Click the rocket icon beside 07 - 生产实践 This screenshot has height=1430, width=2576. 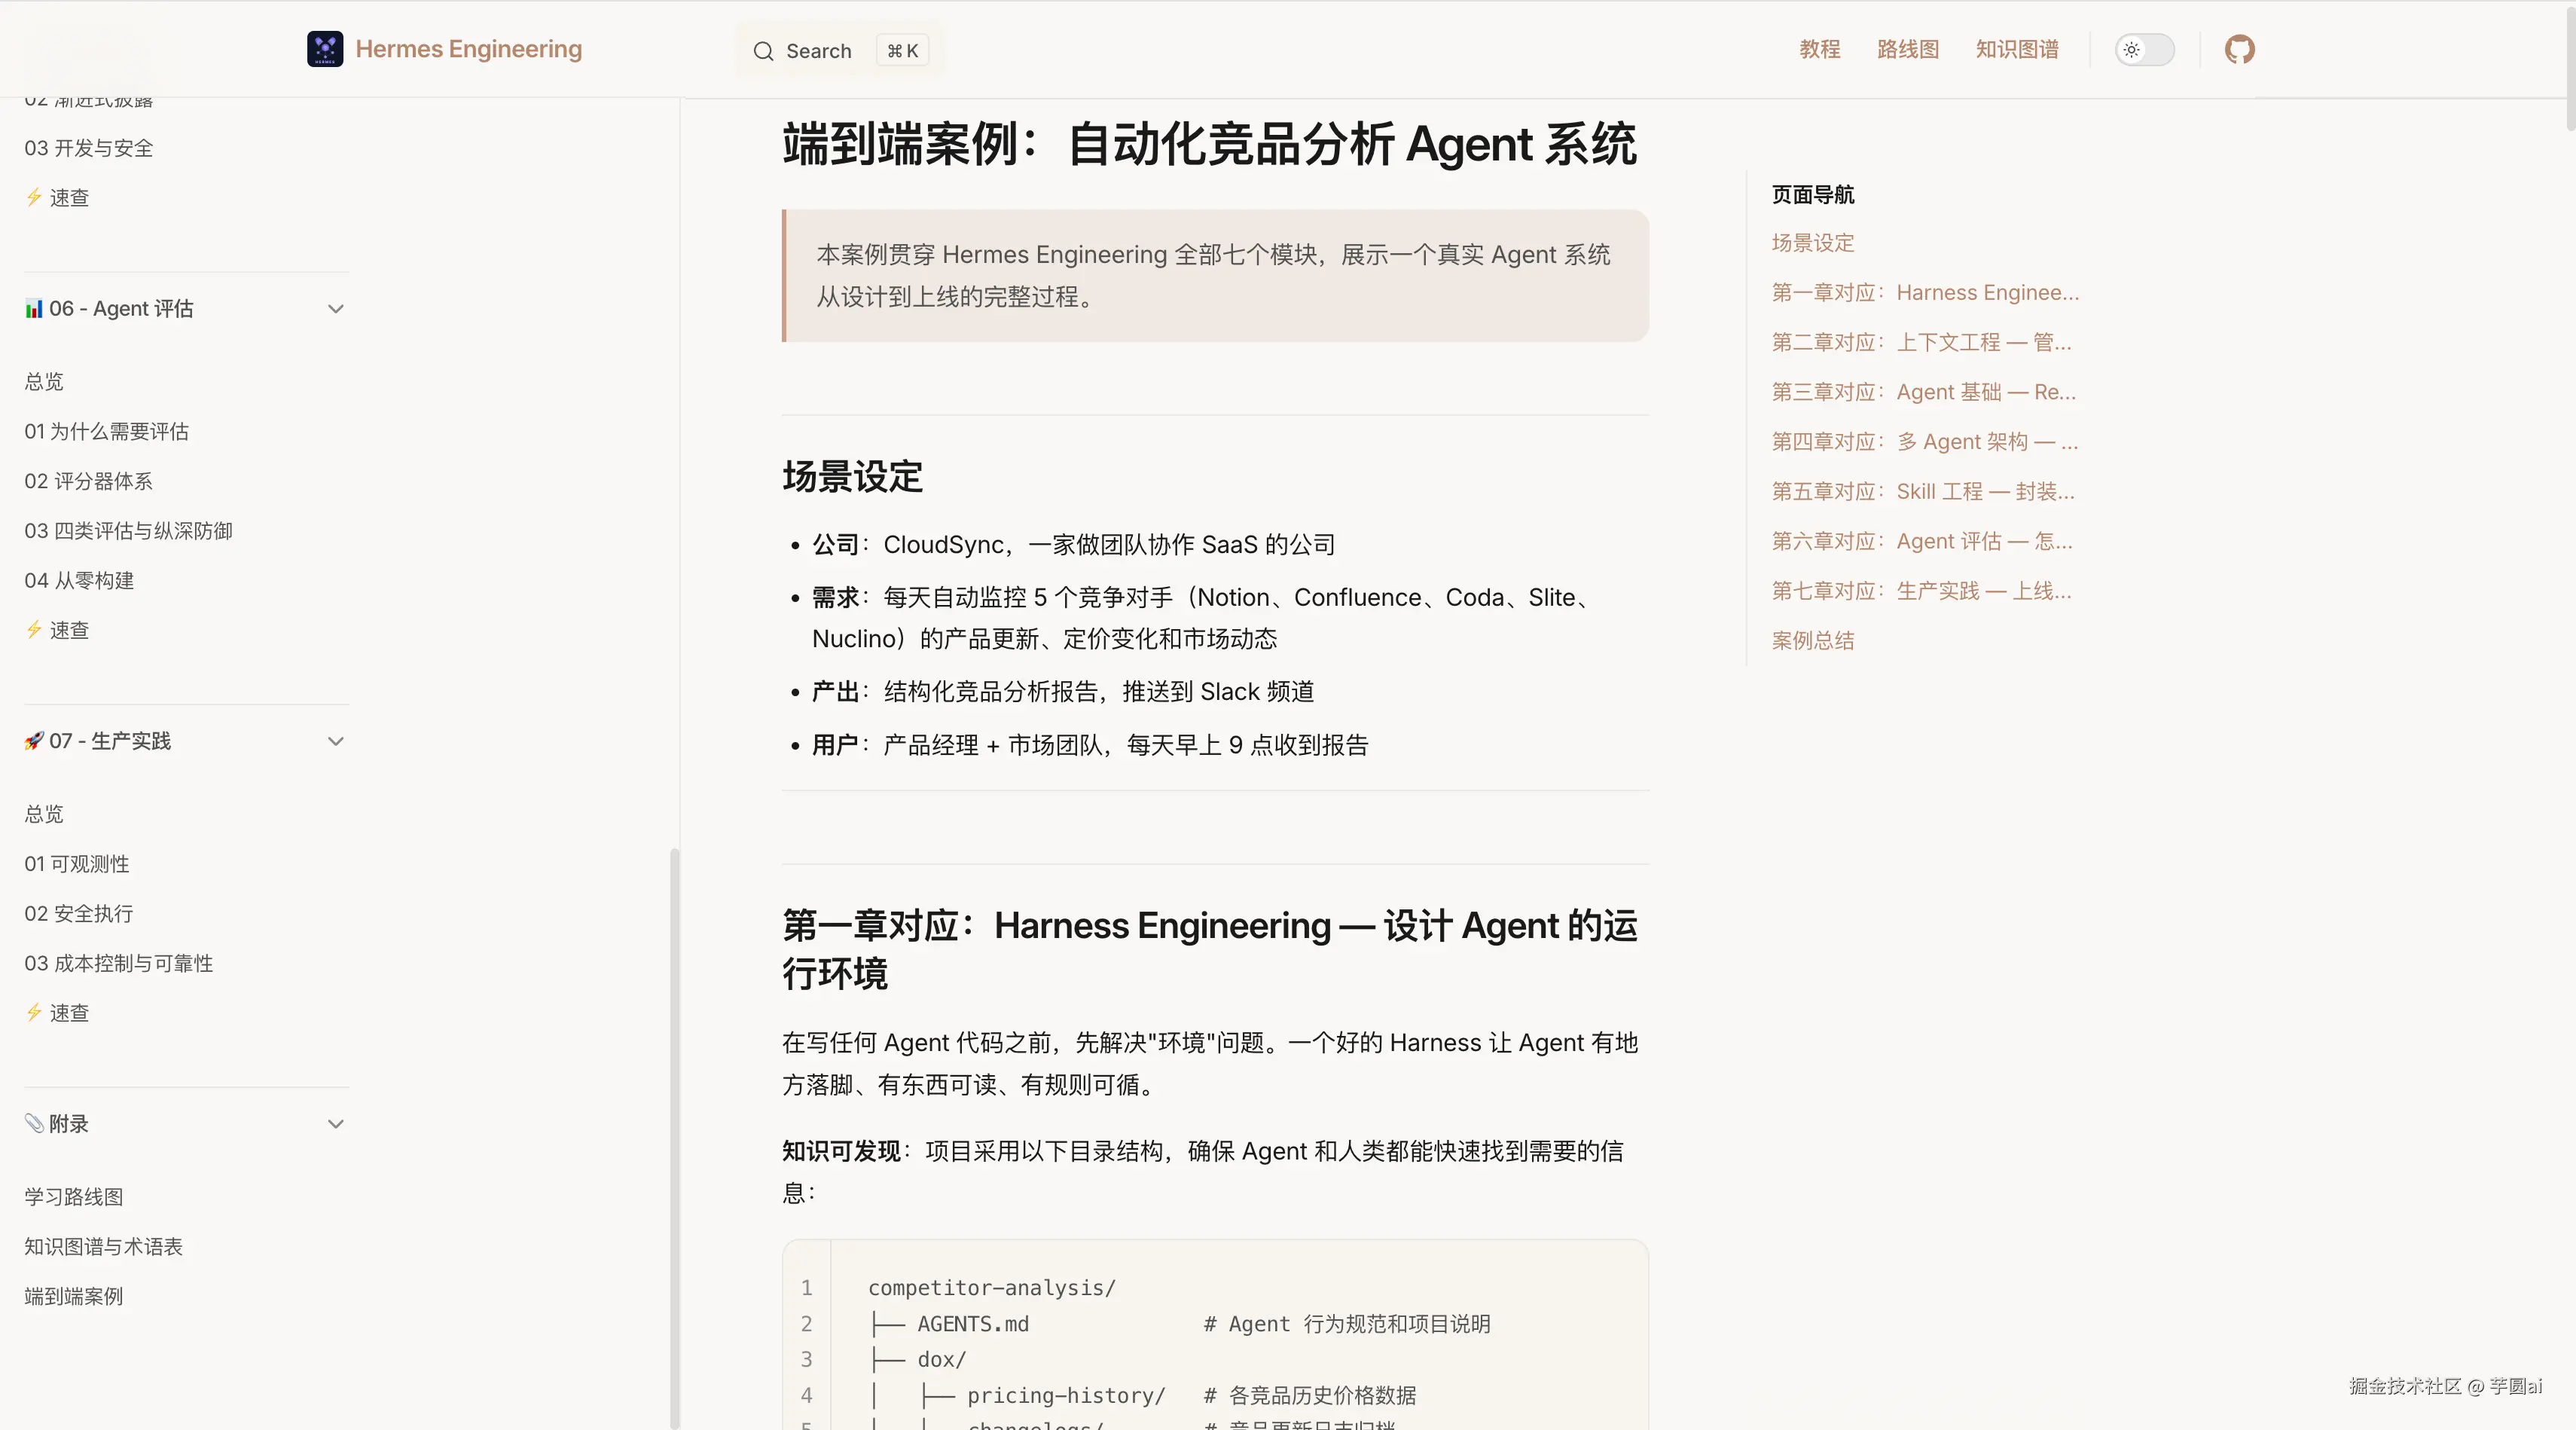click(34, 741)
